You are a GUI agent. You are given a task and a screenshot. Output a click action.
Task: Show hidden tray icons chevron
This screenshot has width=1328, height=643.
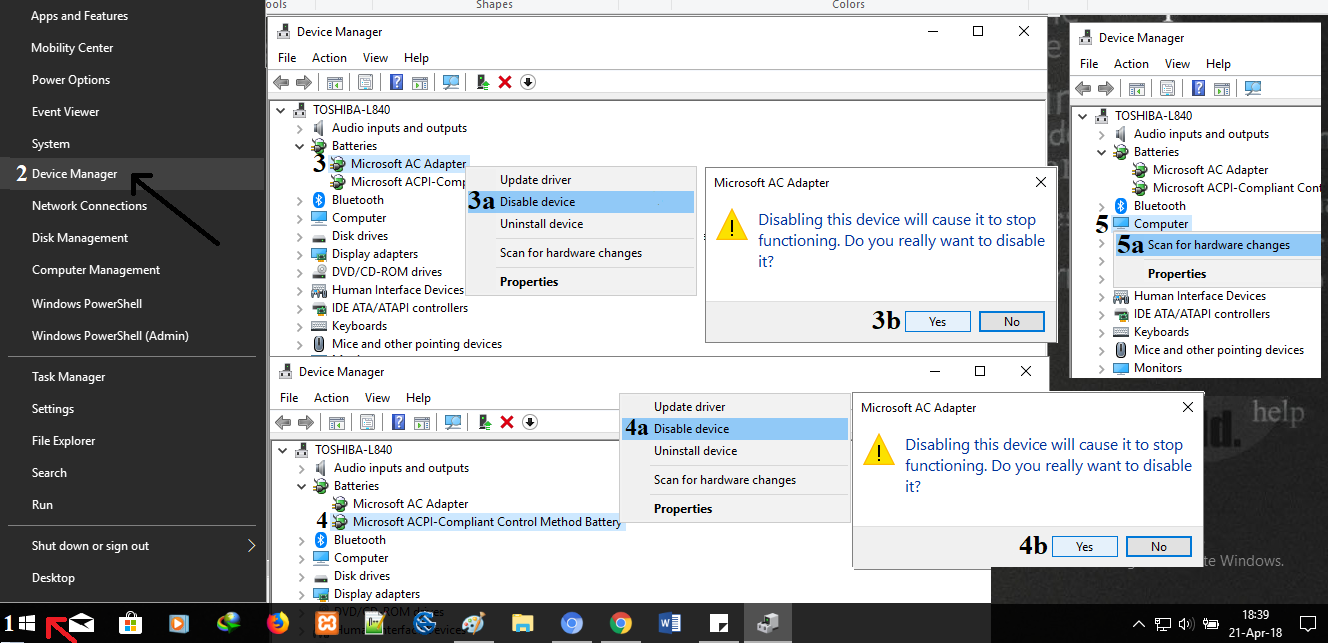tap(1139, 624)
